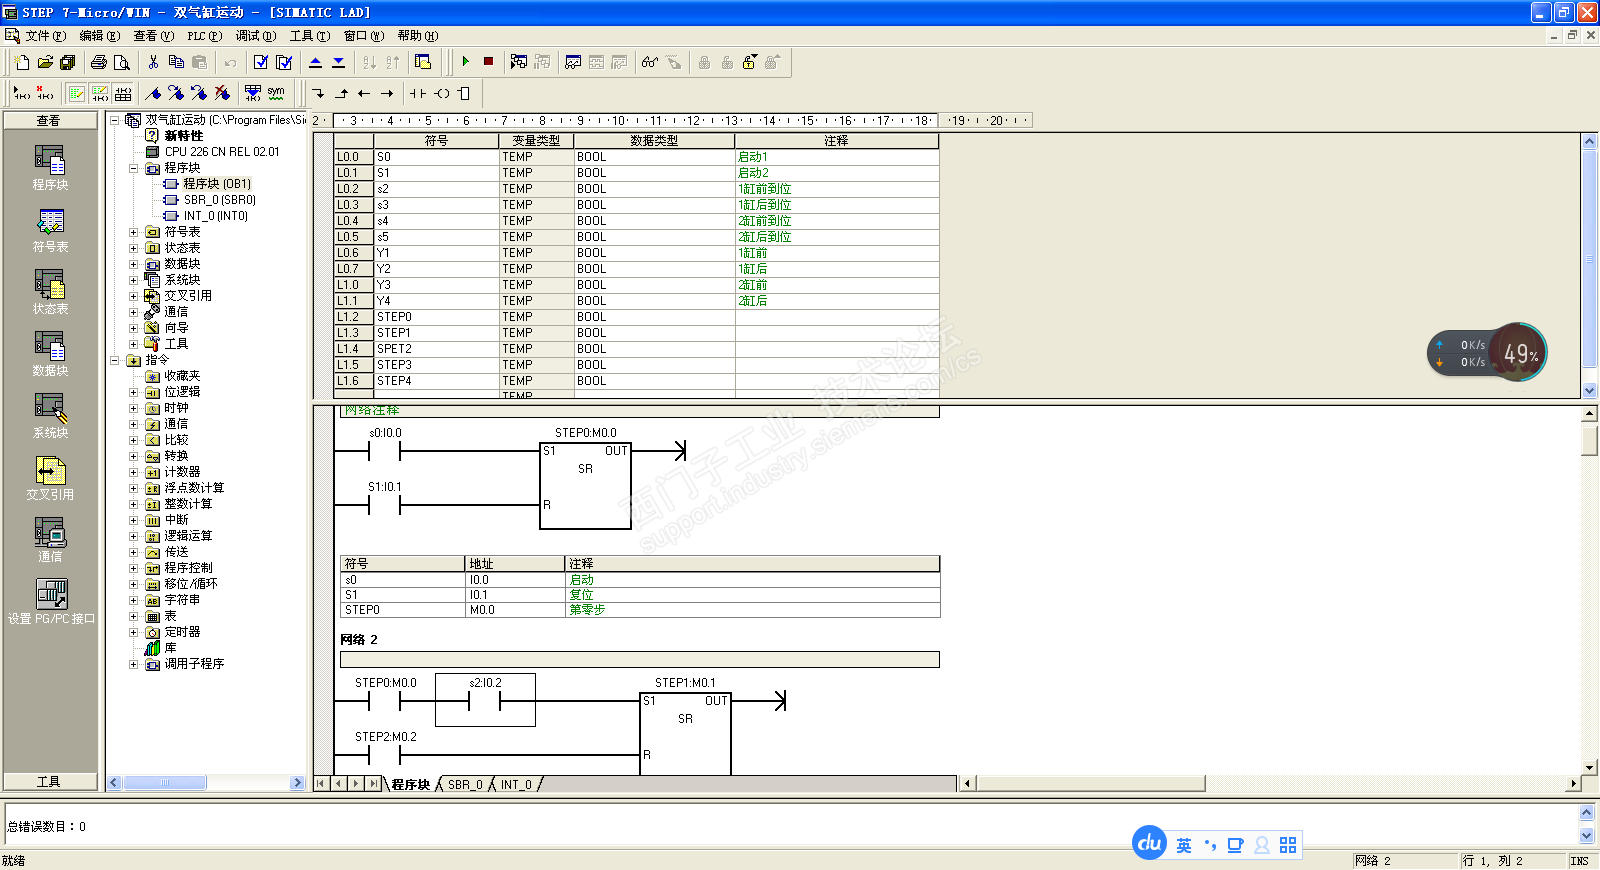Select SBR_0 (SBR0) in the project tree
1600x870 pixels.
(x=219, y=200)
